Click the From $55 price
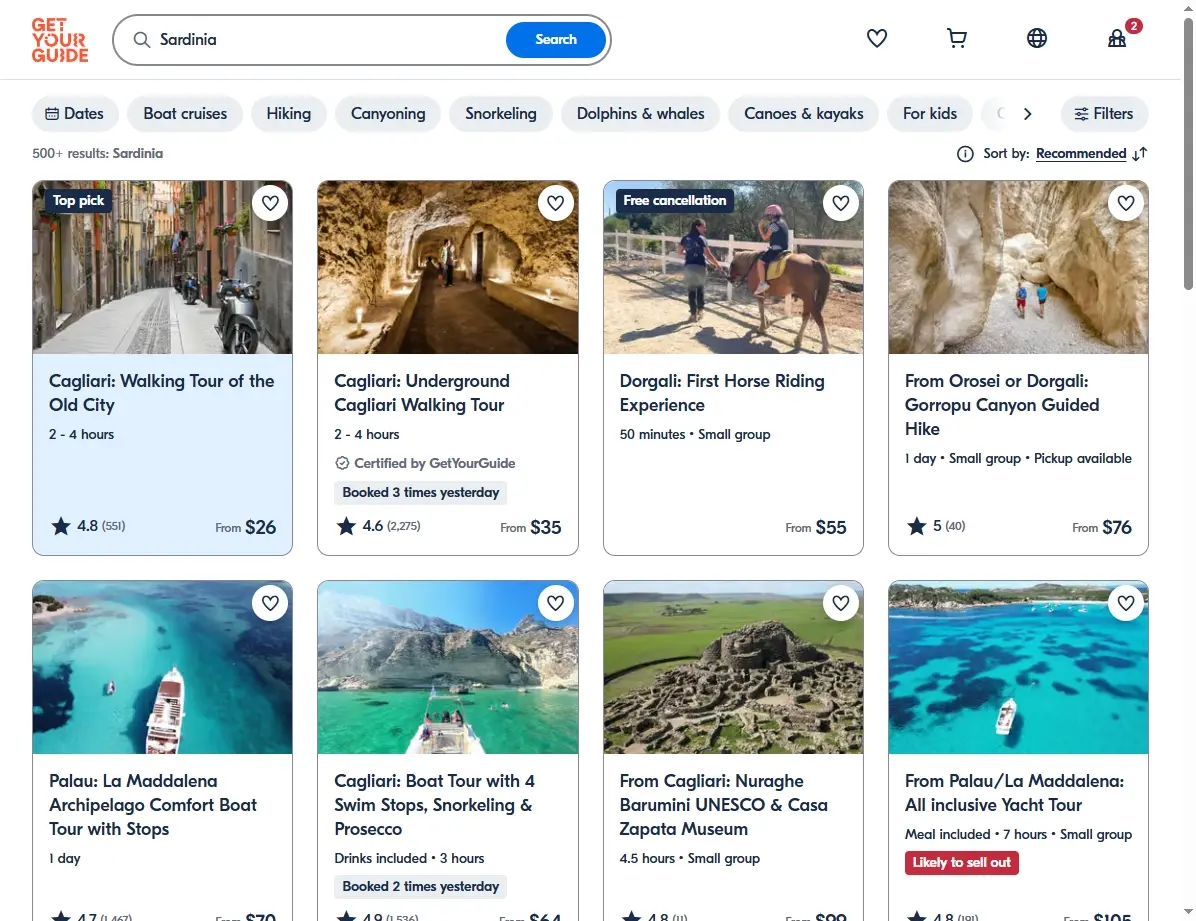Viewport: 1196px width, 921px height. [x=816, y=527]
